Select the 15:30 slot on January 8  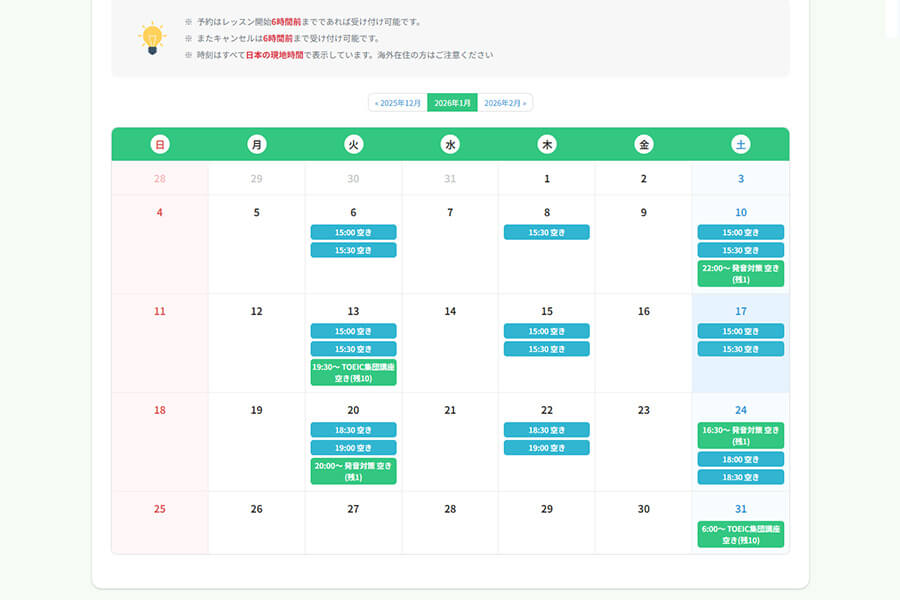point(547,232)
